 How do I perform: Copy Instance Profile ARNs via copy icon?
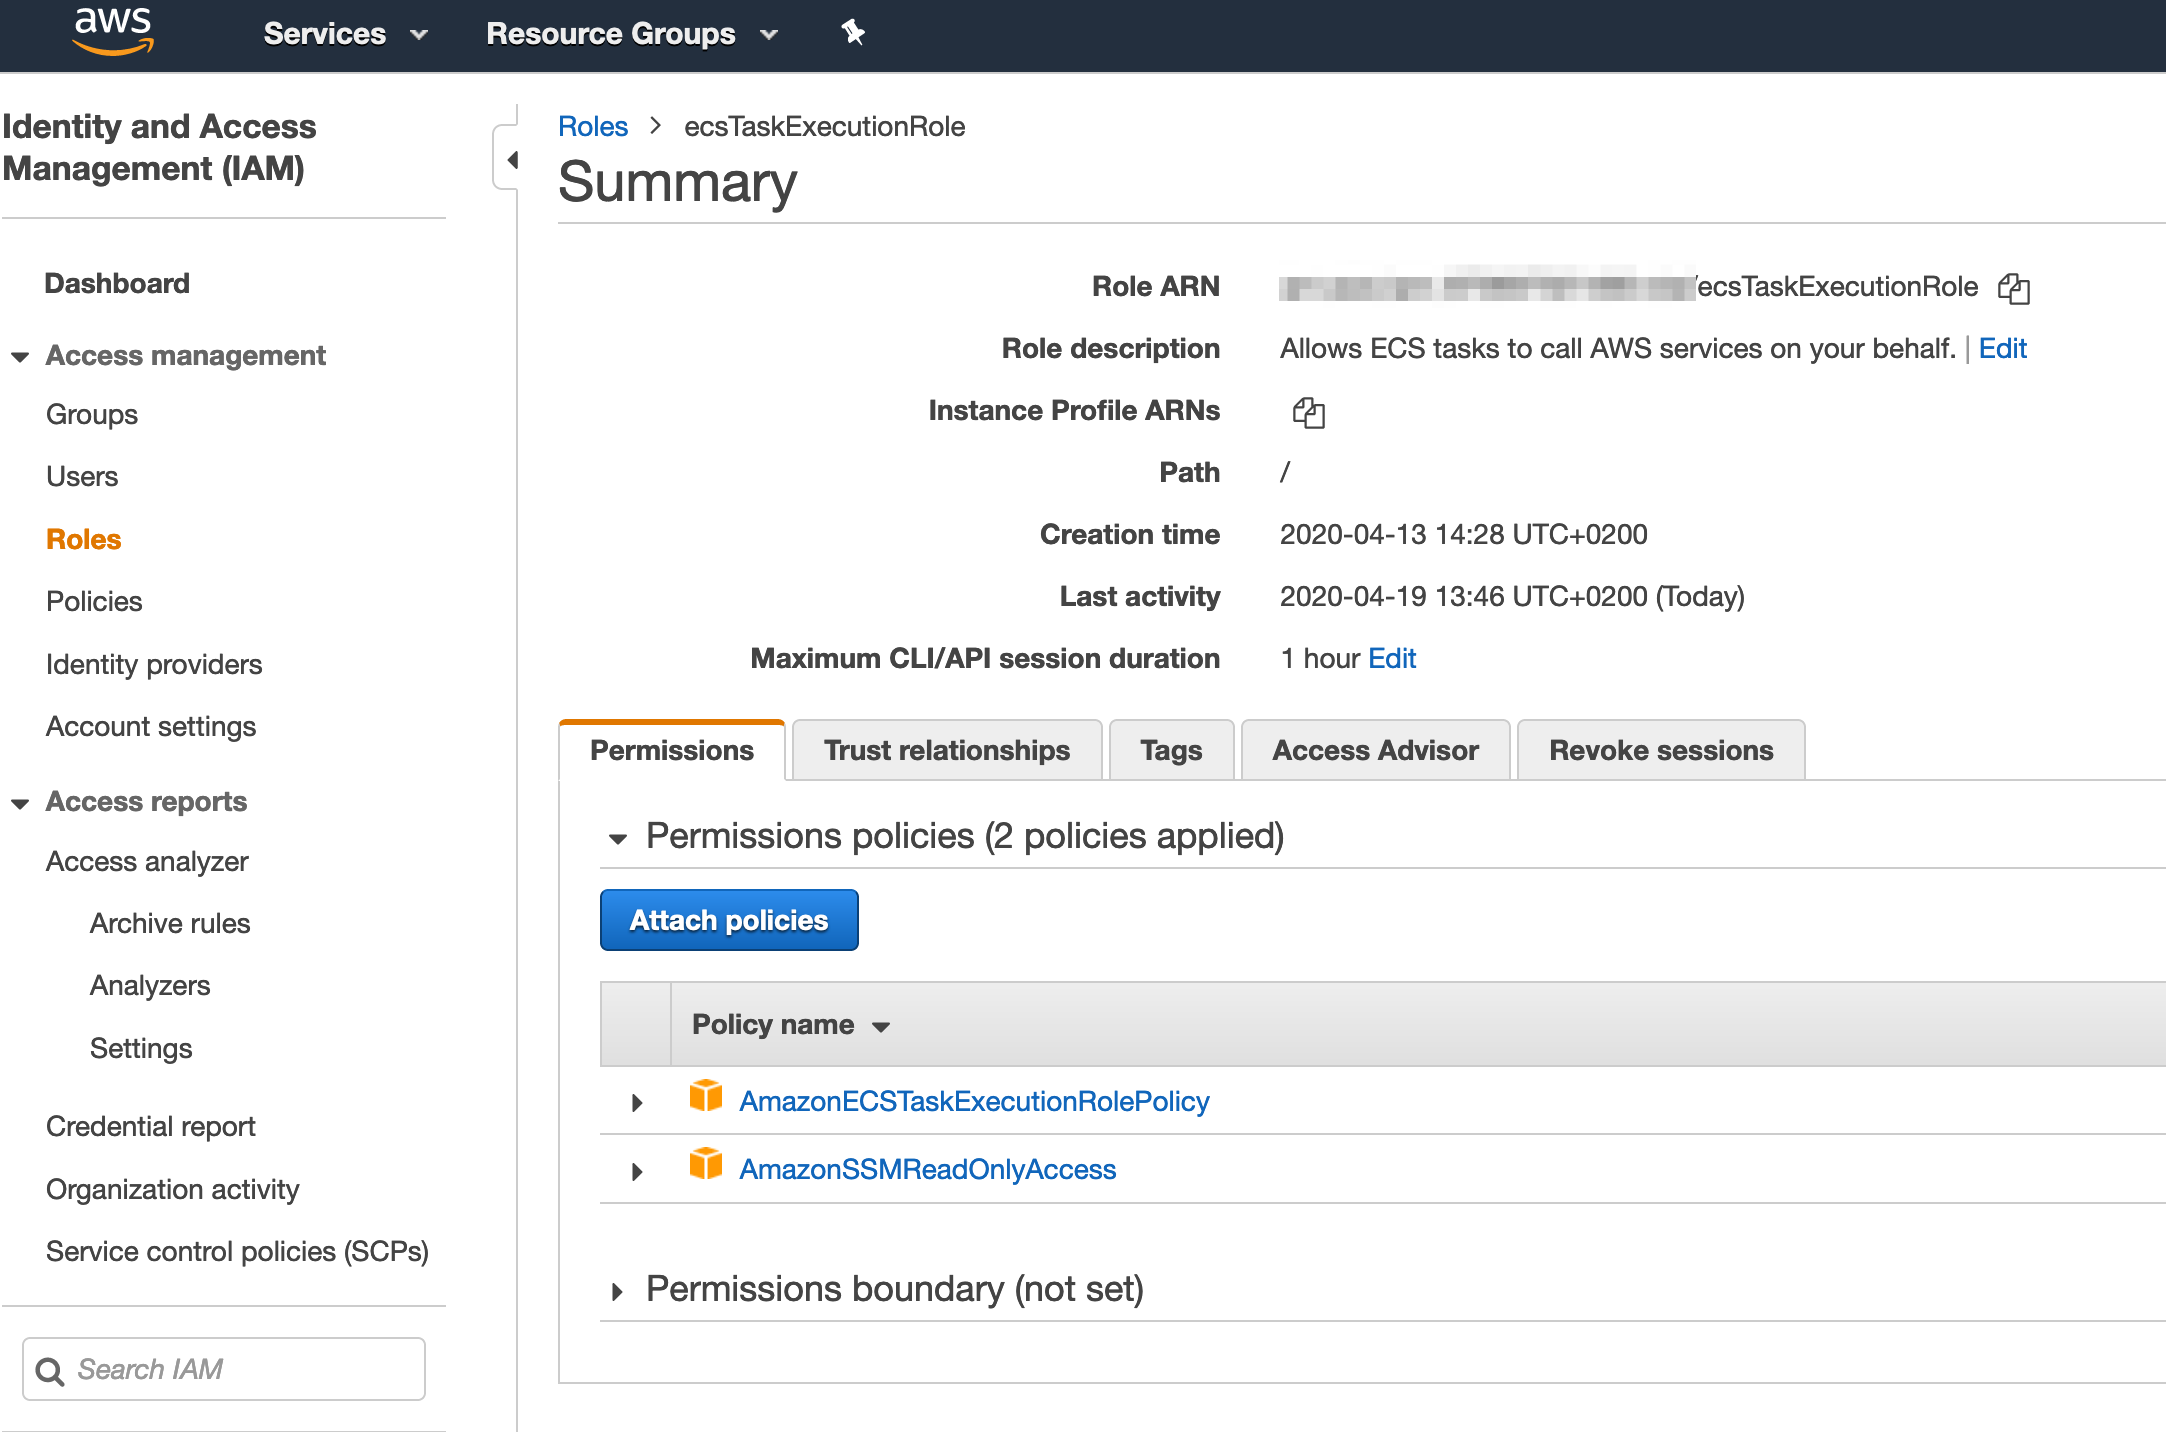click(x=1308, y=412)
